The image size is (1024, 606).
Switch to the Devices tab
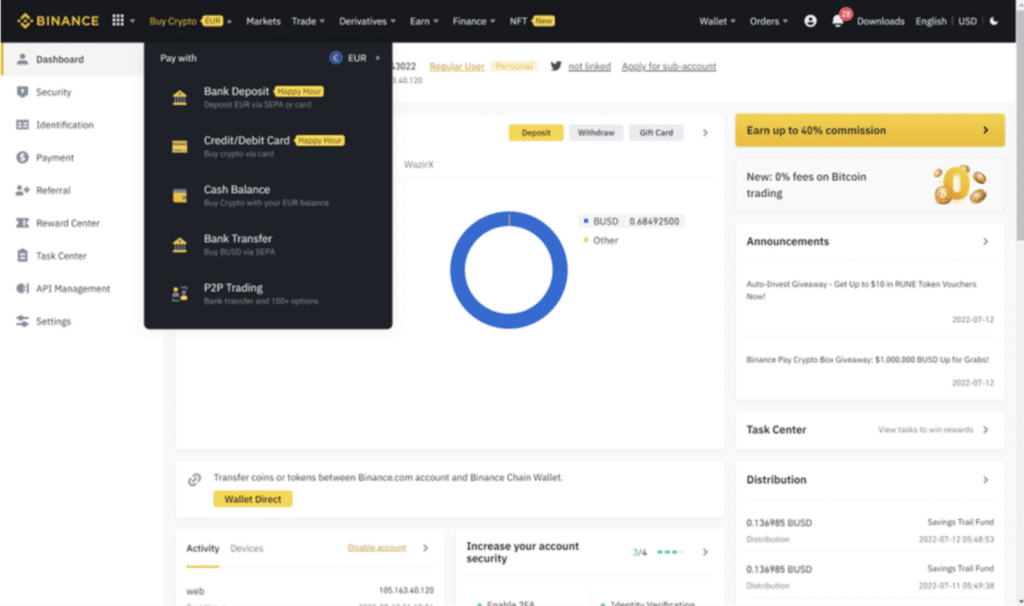247,549
